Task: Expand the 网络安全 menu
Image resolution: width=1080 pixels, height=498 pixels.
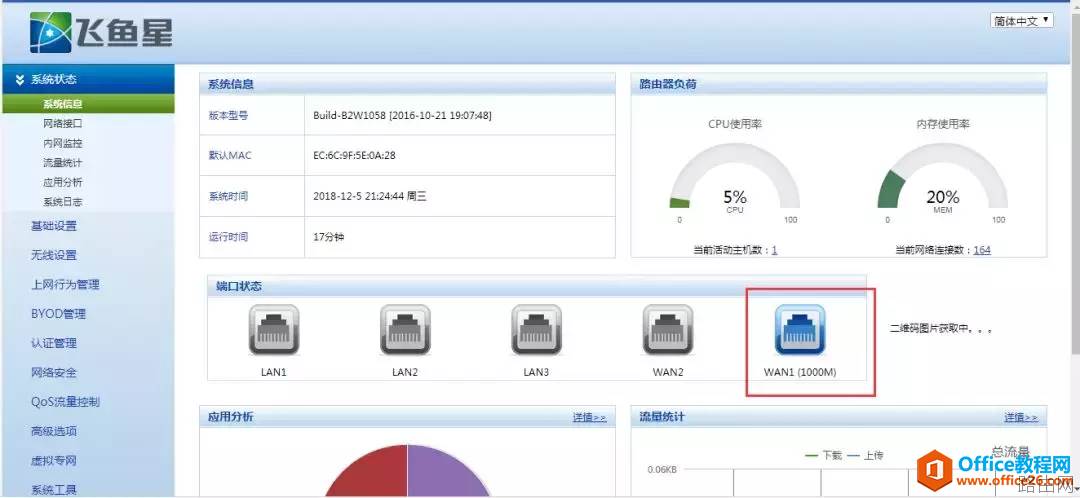Action: tap(54, 373)
